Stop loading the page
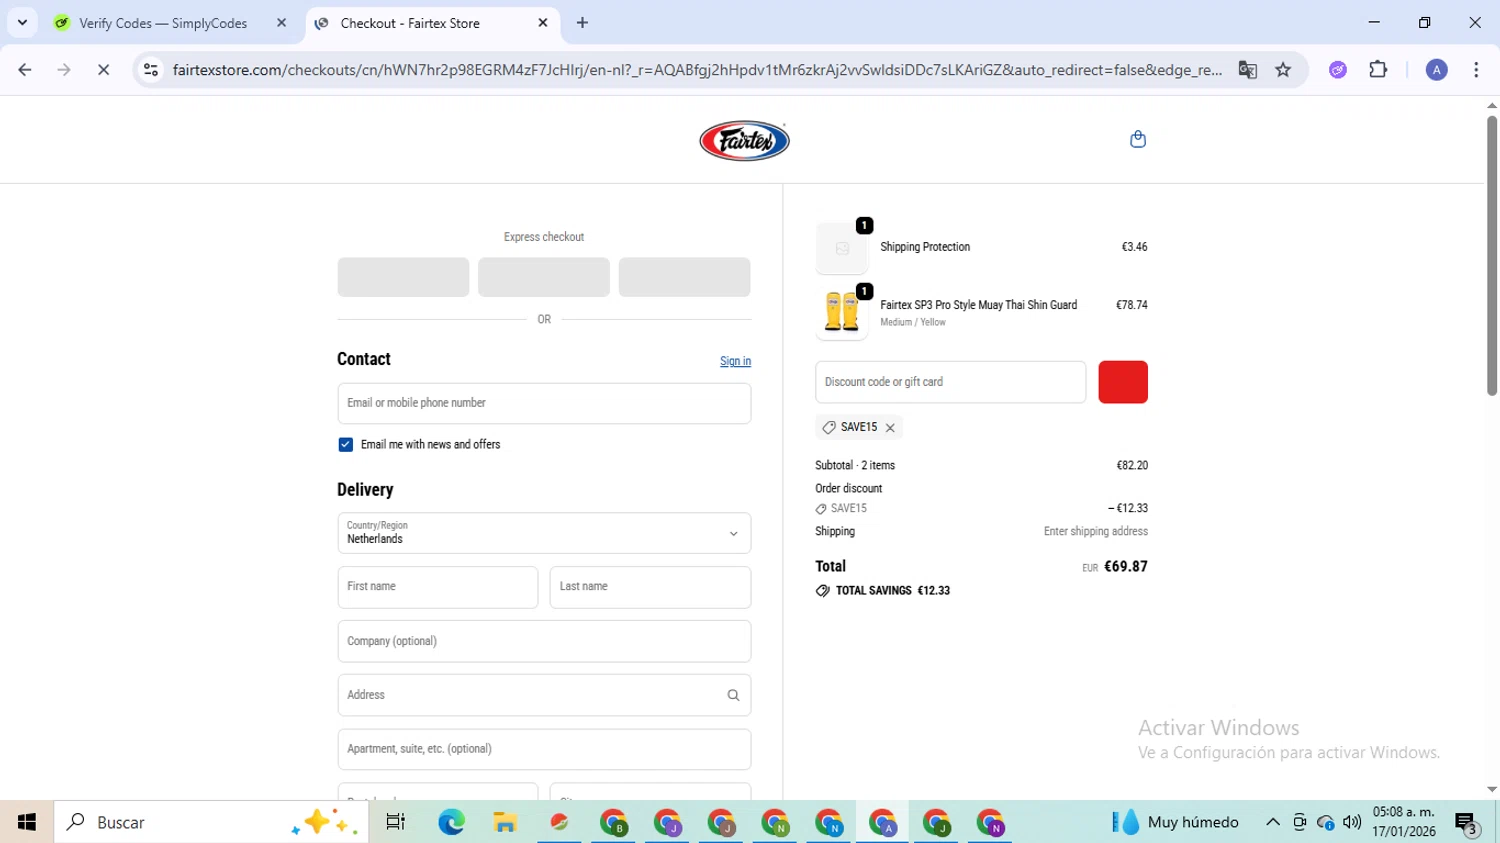 103,70
